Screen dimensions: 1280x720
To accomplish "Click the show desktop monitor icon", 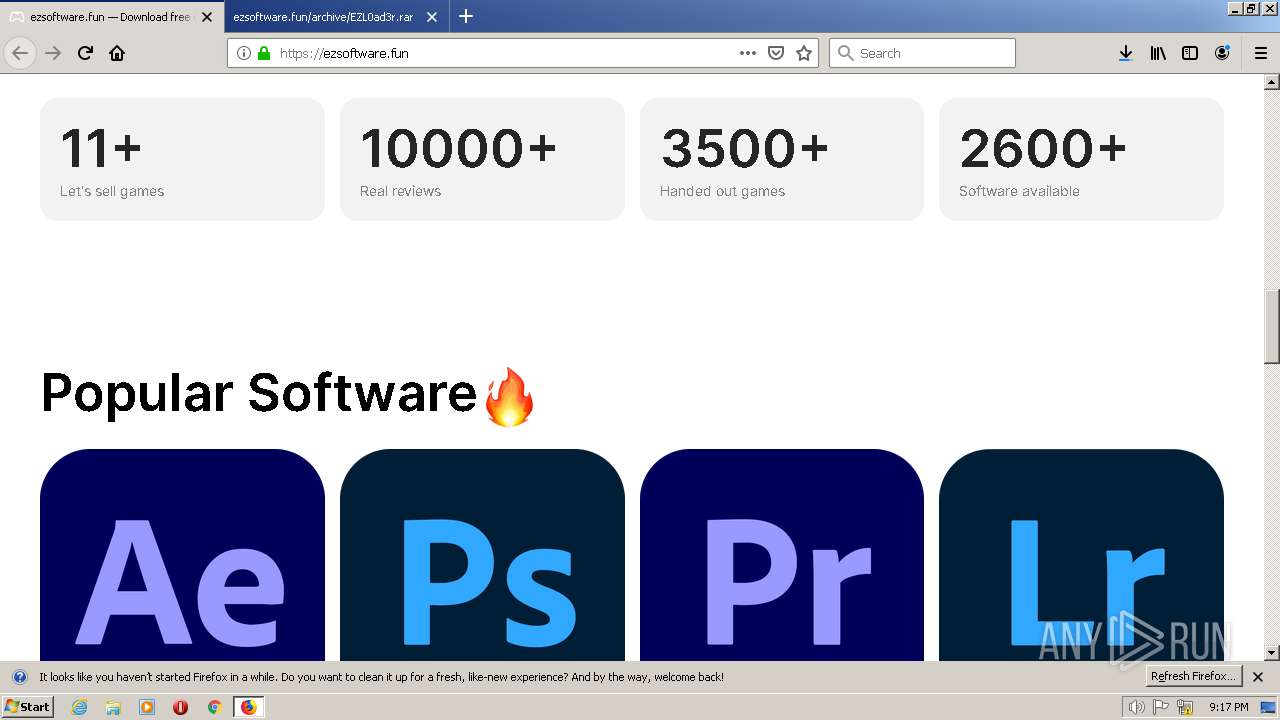I will [1269, 707].
